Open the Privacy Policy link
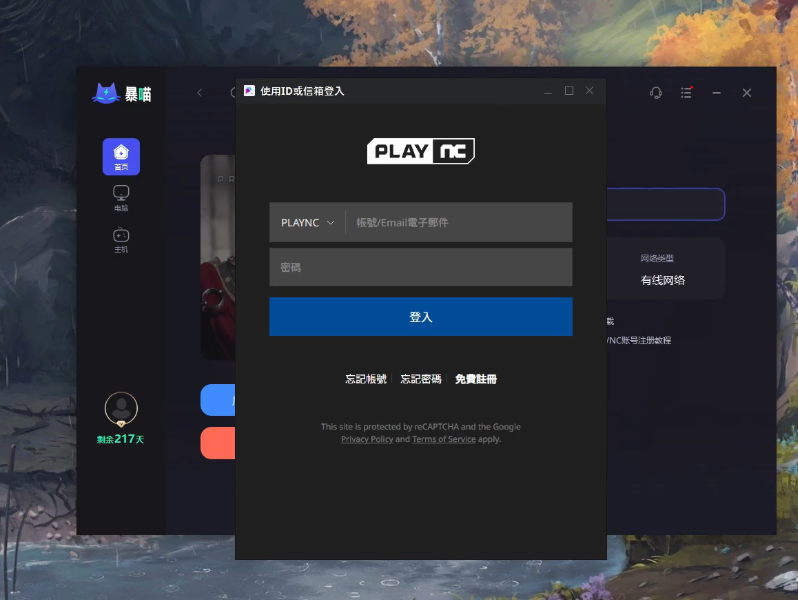This screenshot has width=798, height=600. click(x=367, y=439)
